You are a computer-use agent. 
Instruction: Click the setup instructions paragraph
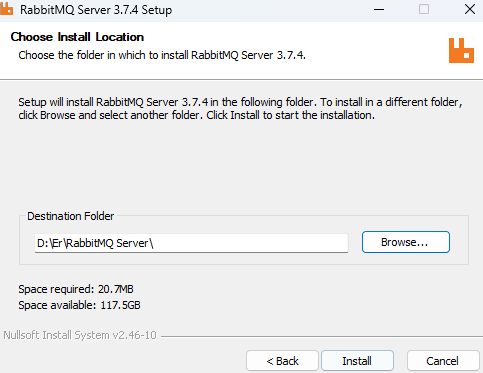coord(240,108)
